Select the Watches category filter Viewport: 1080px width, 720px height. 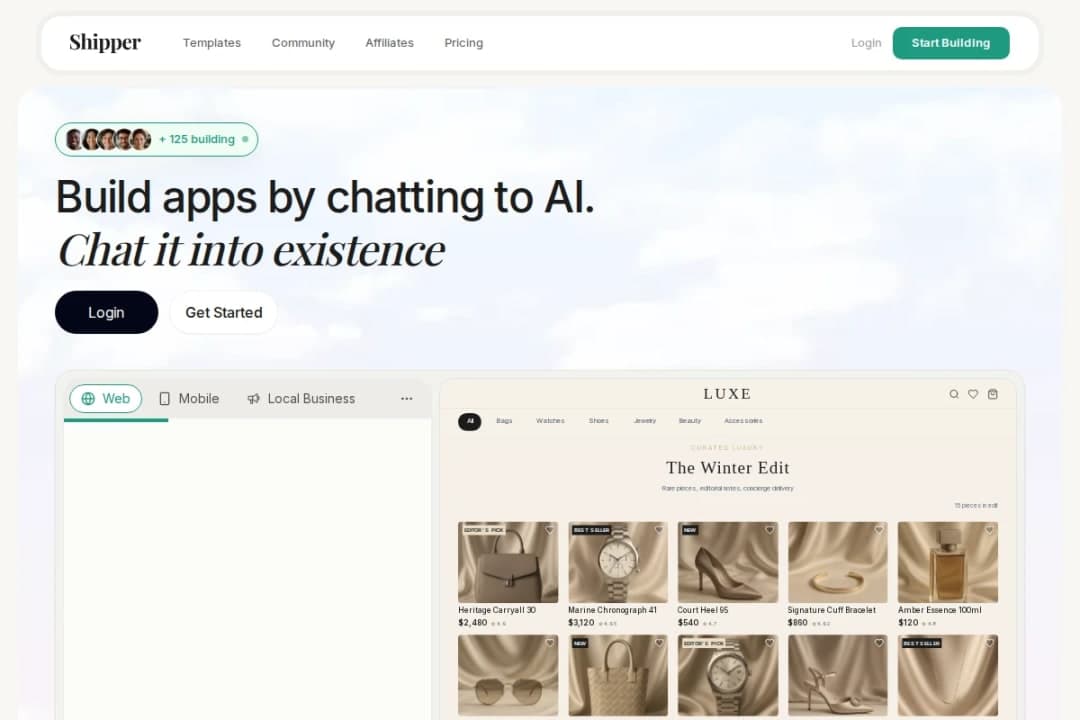550,420
